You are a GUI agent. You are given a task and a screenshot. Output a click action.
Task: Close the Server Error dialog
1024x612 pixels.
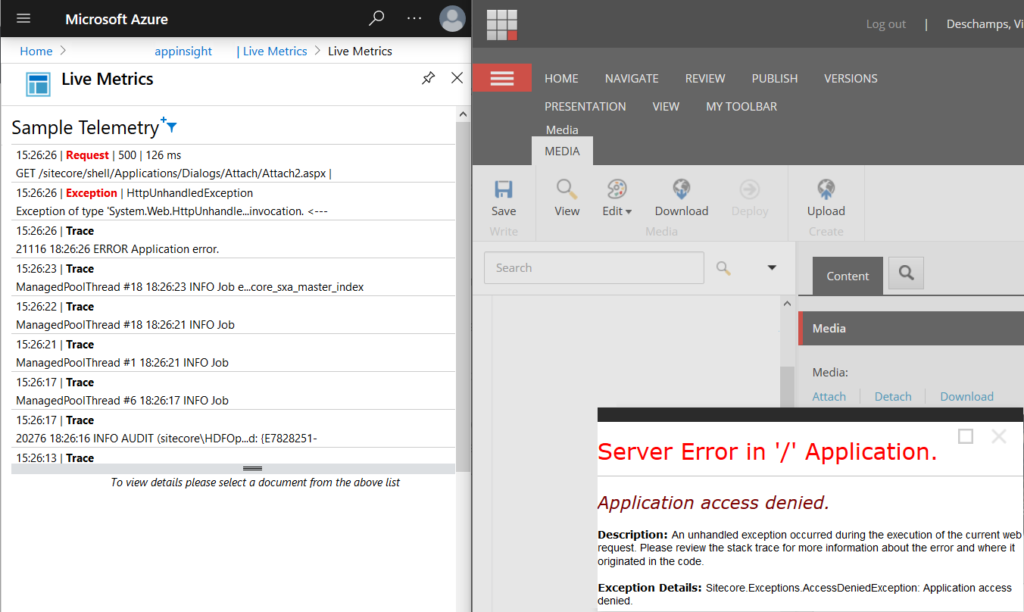999,436
